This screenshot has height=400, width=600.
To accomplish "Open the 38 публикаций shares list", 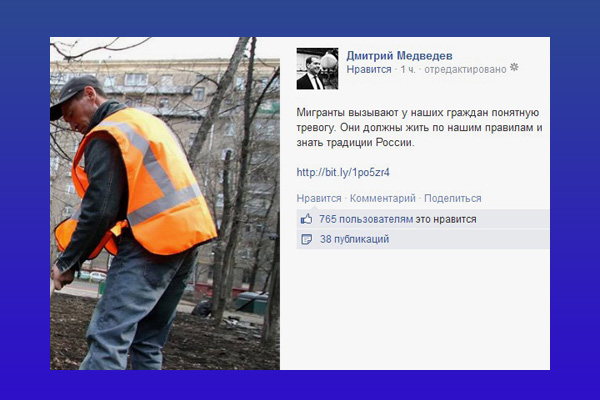I will [x=354, y=239].
